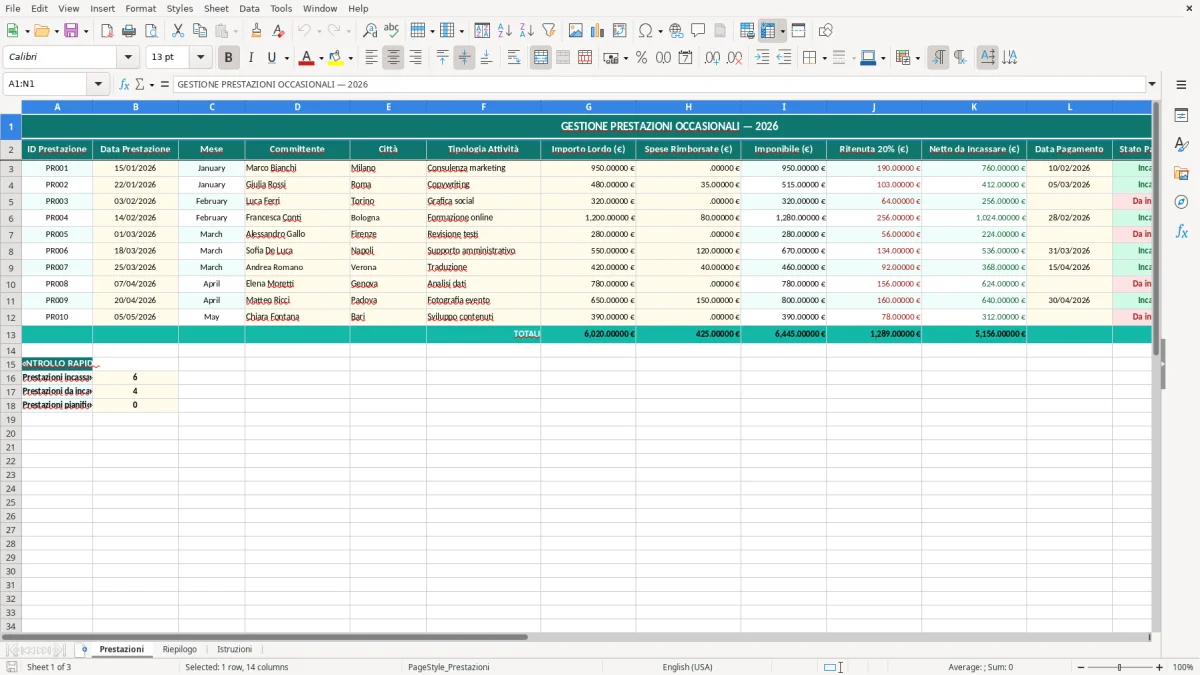Toggle Merge and Center Cells
This screenshot has height=675, width=1200.
click(x=541, y=58)
